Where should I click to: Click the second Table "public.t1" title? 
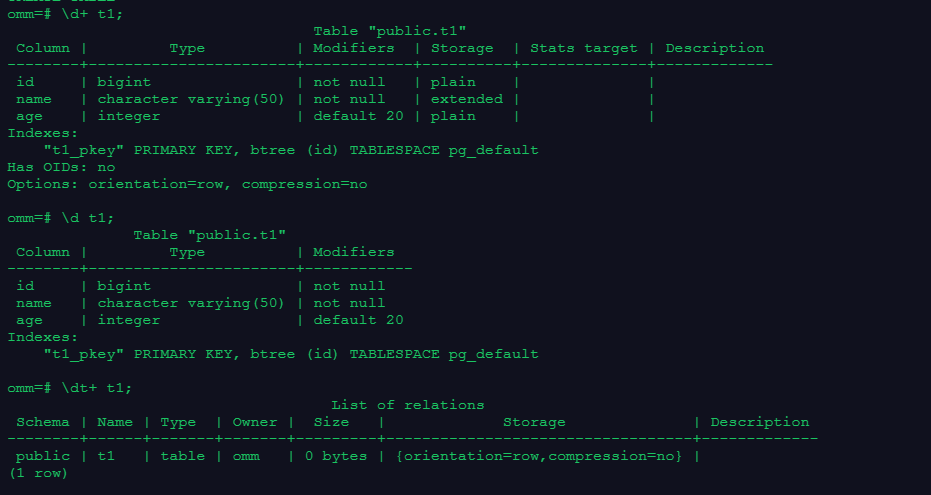[x=210, y=235]
